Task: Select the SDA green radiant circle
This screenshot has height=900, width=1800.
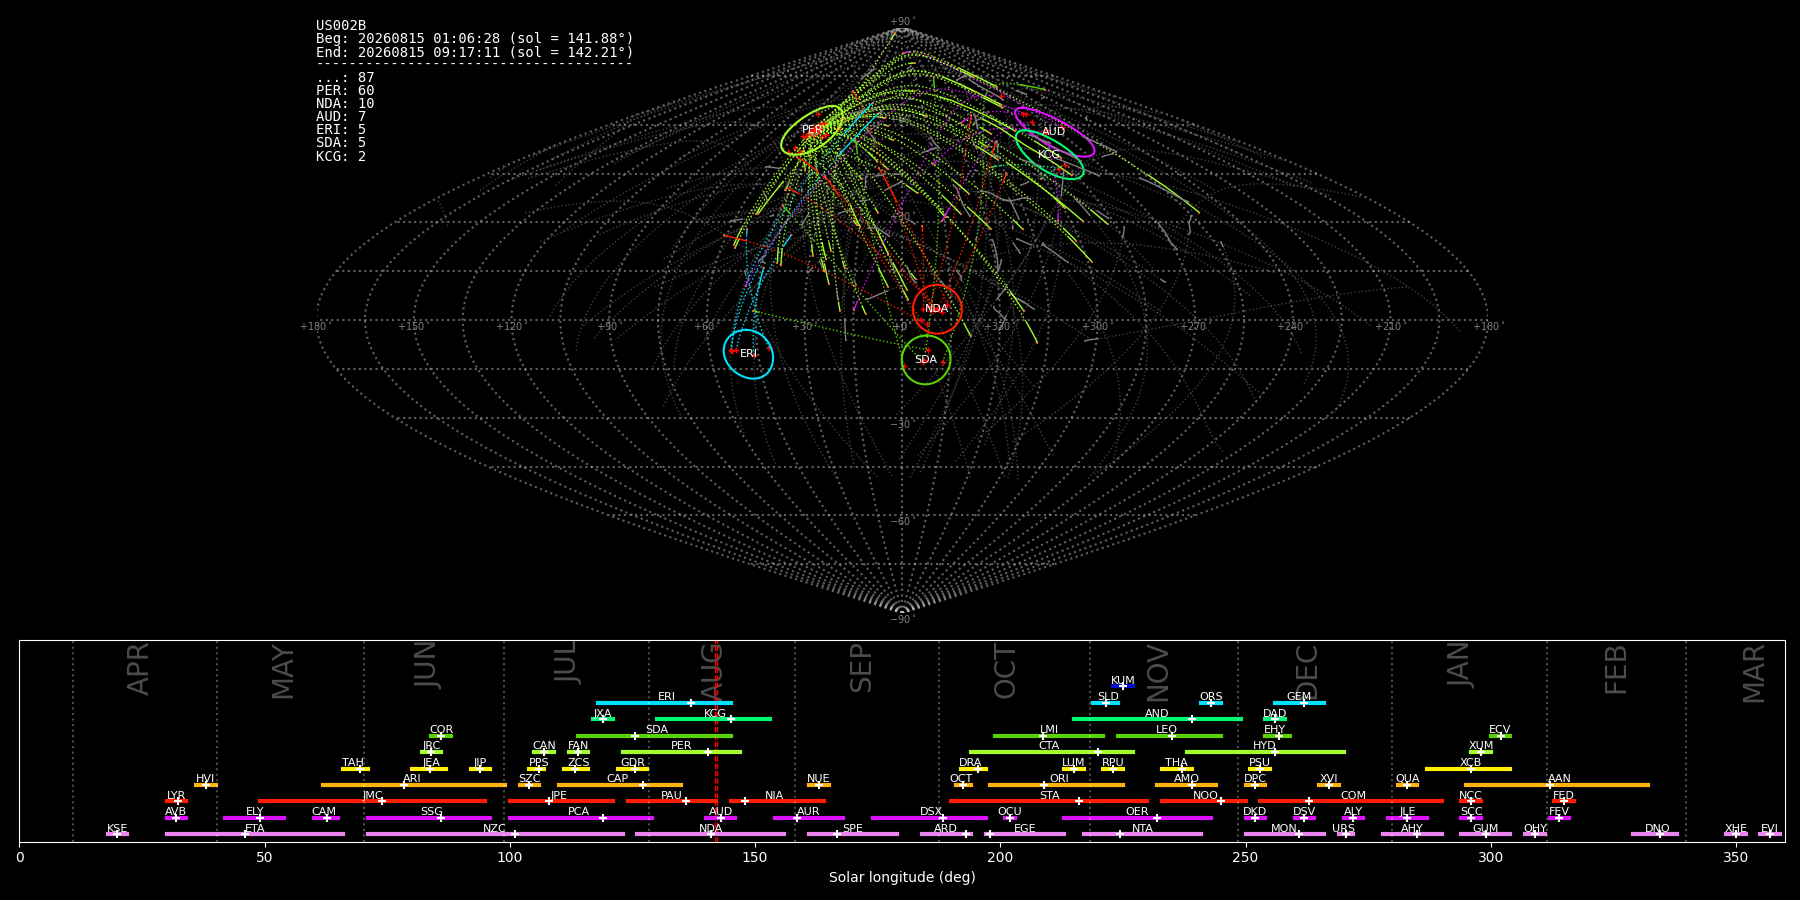Action: pos(926,360)
